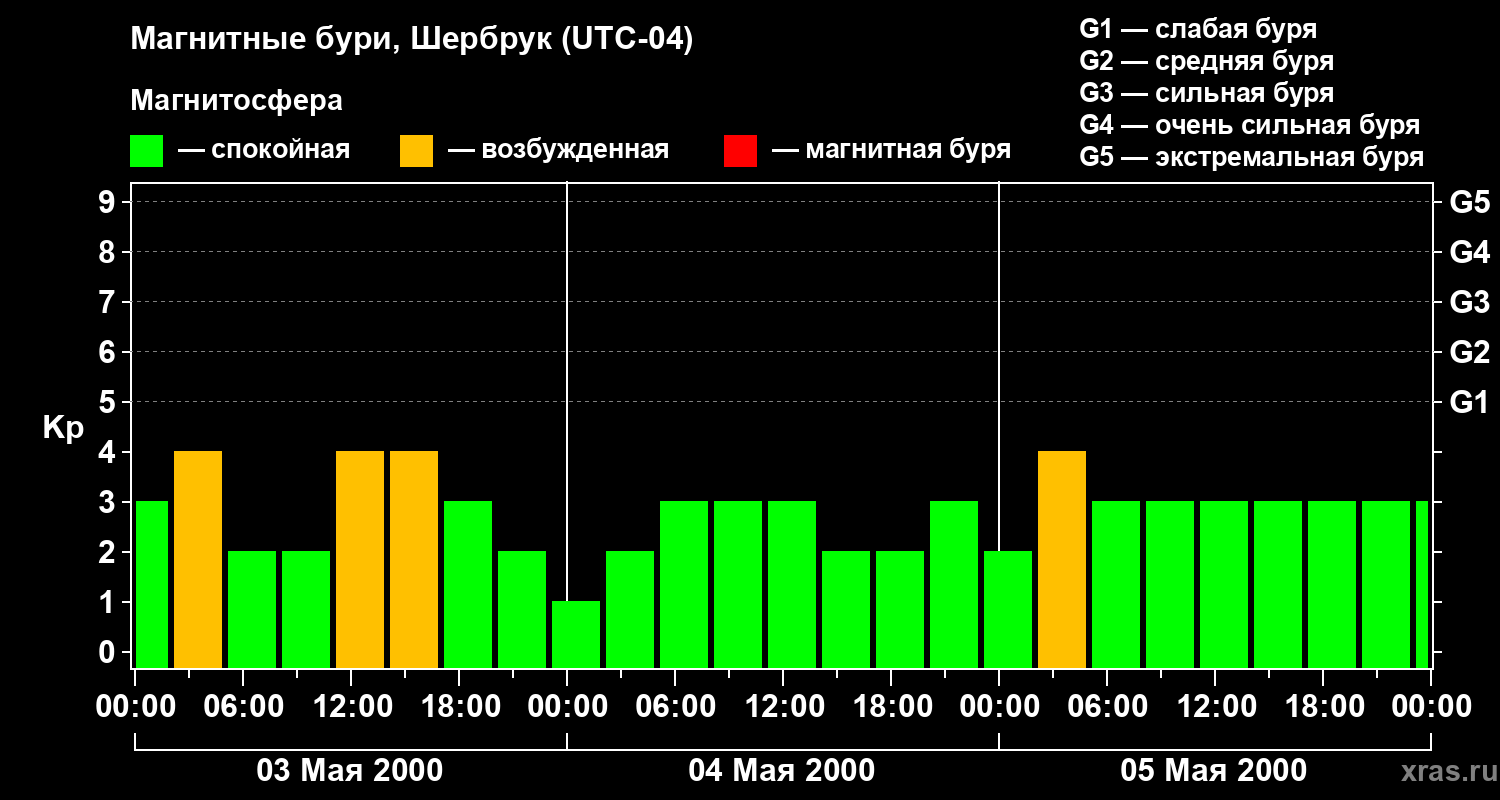Click the '— магнитная буря' legend label

[x=892, y=150]
